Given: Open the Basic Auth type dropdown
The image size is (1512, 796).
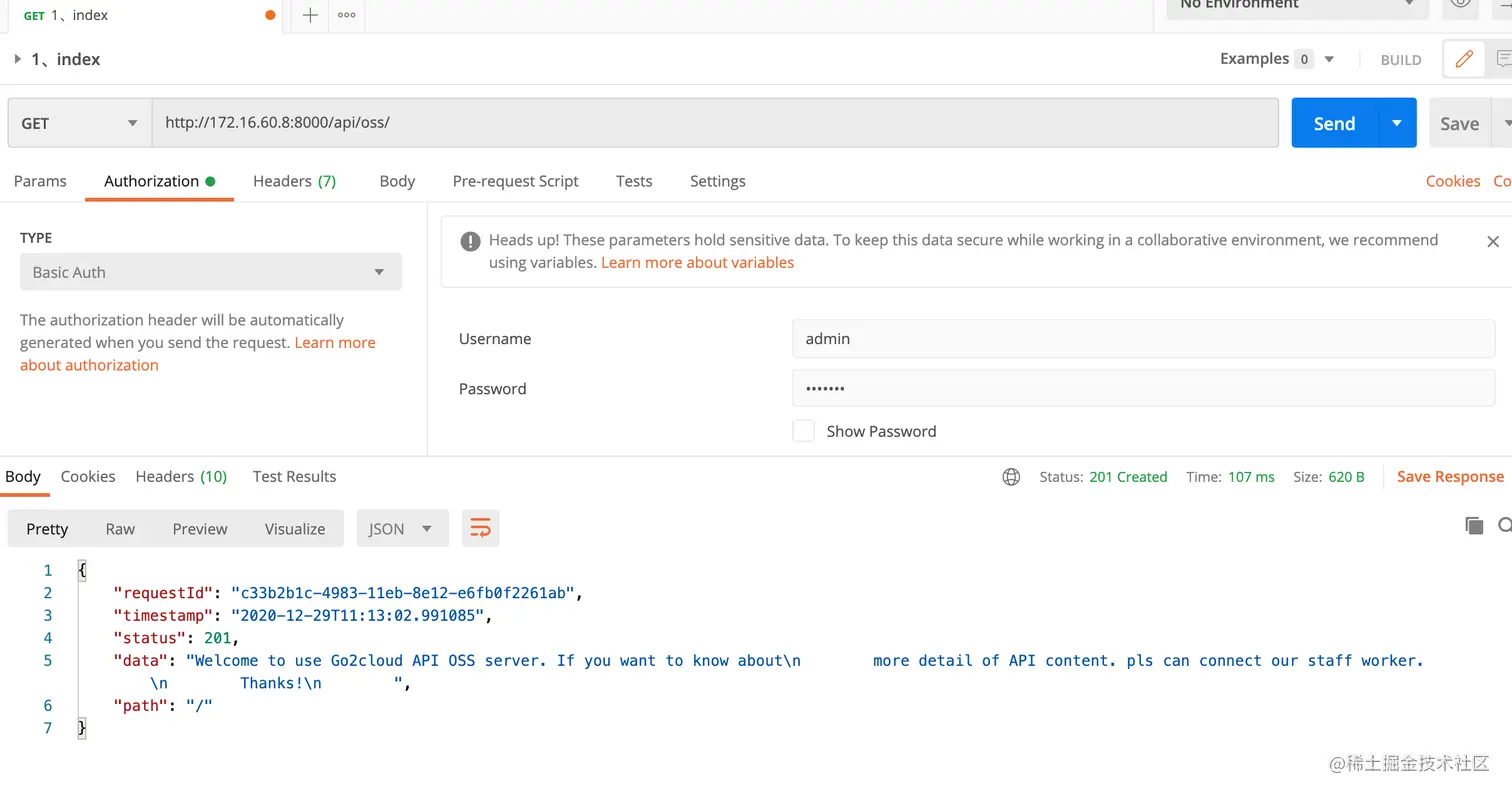Looking at the screenshot, I should pos(210,272).
